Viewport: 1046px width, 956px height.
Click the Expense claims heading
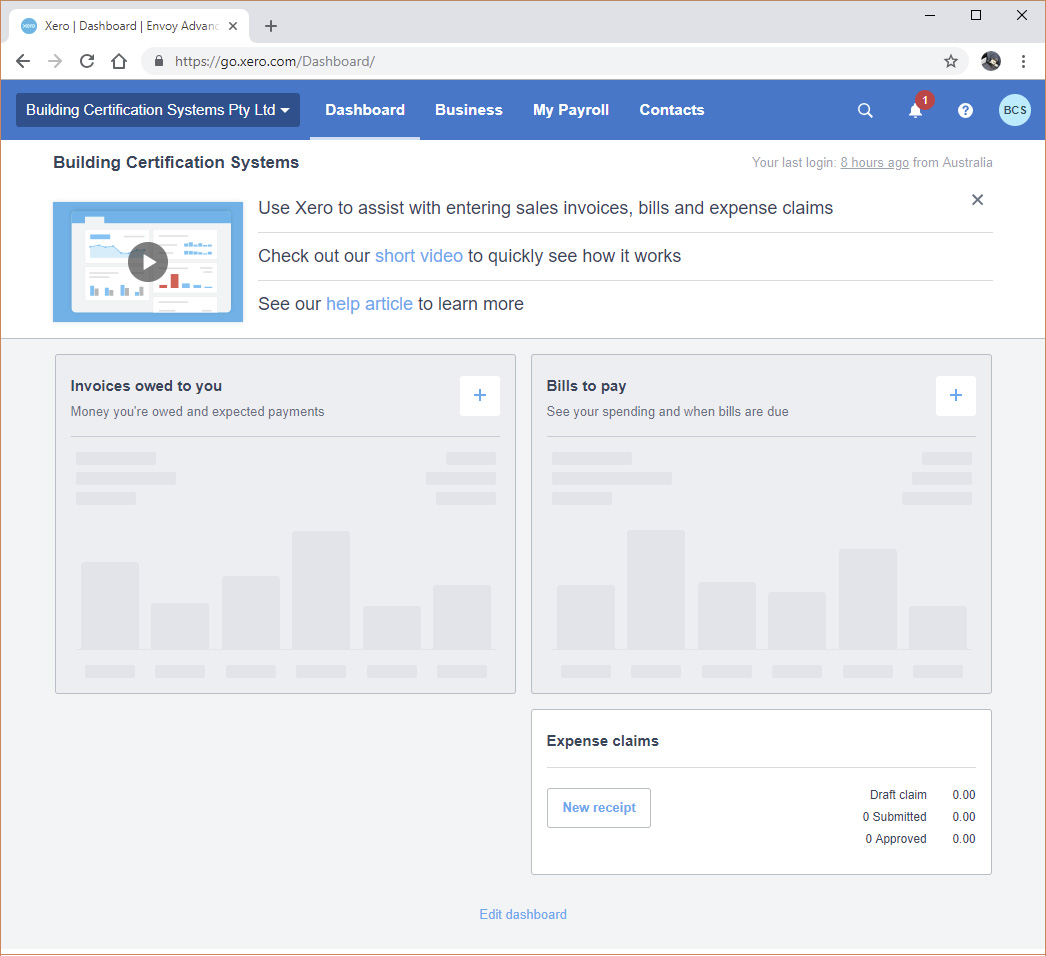click(x=602, y=741)
